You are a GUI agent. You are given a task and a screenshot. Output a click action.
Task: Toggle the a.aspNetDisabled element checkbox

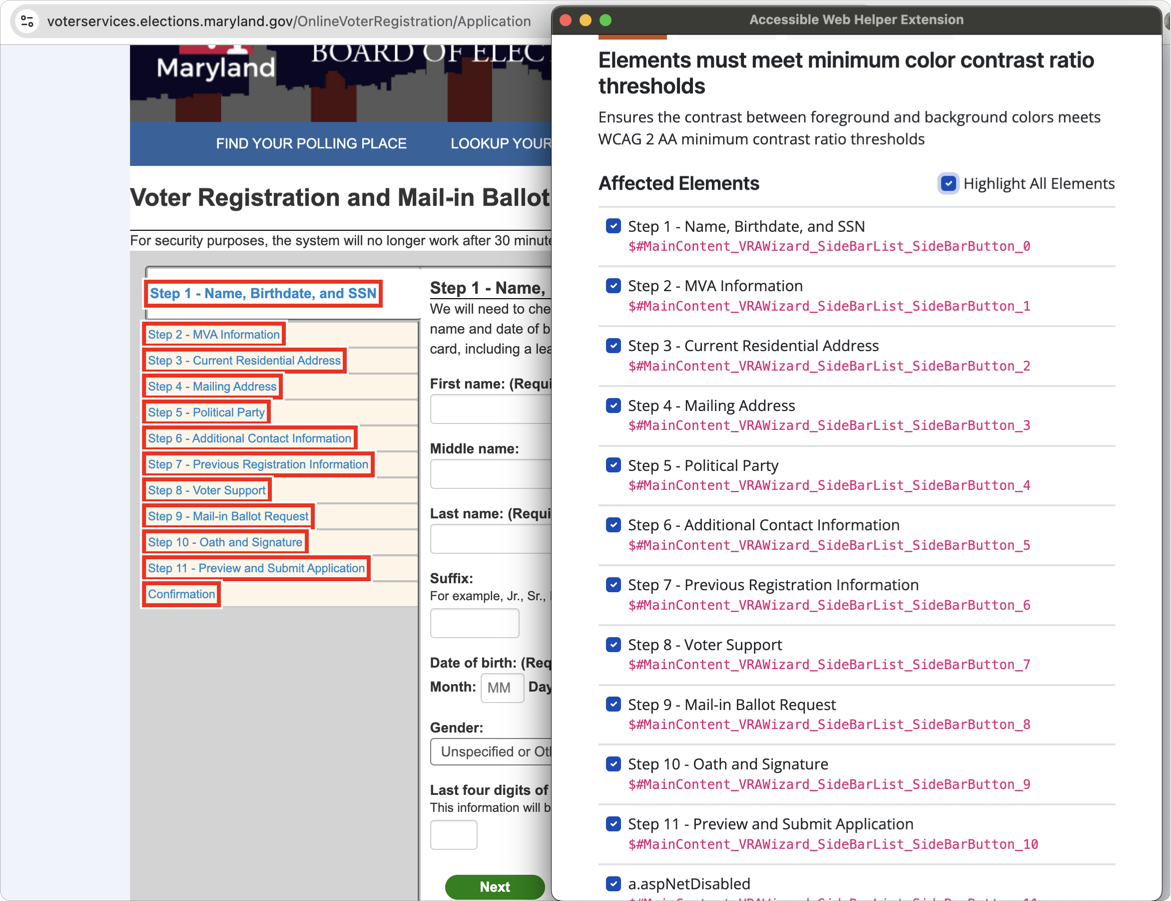coord(613,883)
